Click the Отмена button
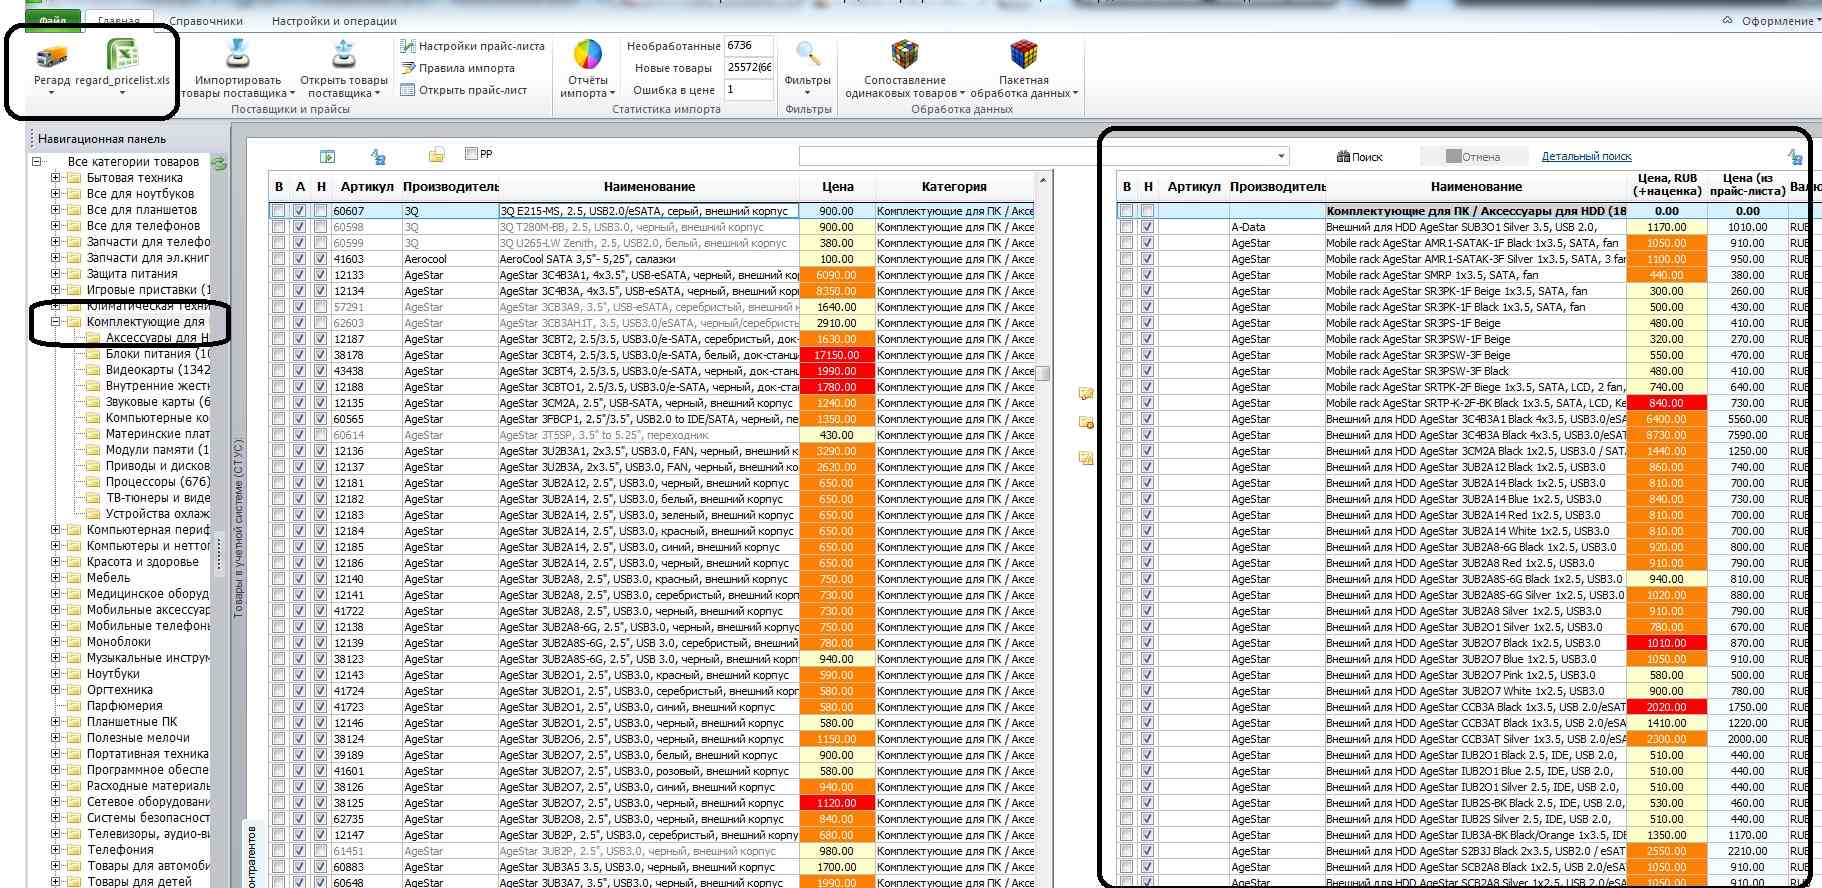This screenshot has height=888, width=1822. 1474,157
